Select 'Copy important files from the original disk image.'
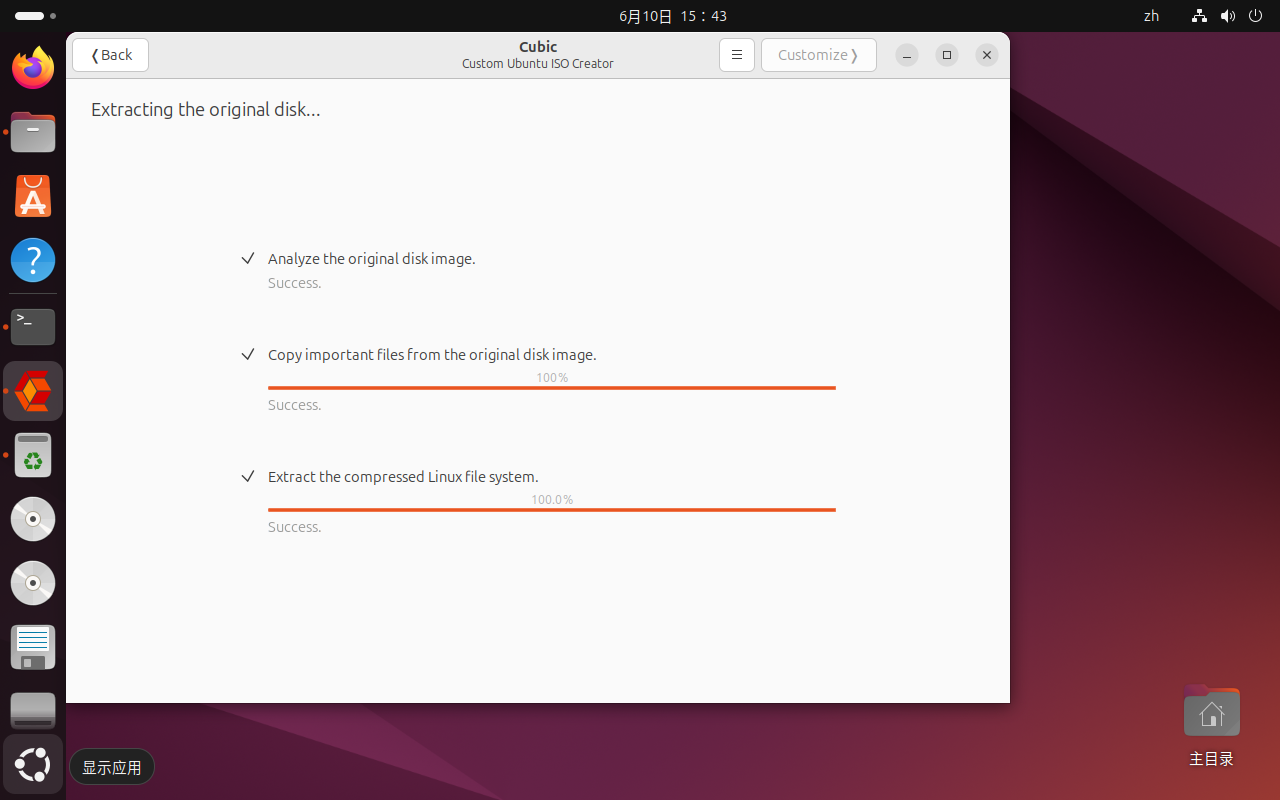The image size is (1280, 800). click(432, 355)
